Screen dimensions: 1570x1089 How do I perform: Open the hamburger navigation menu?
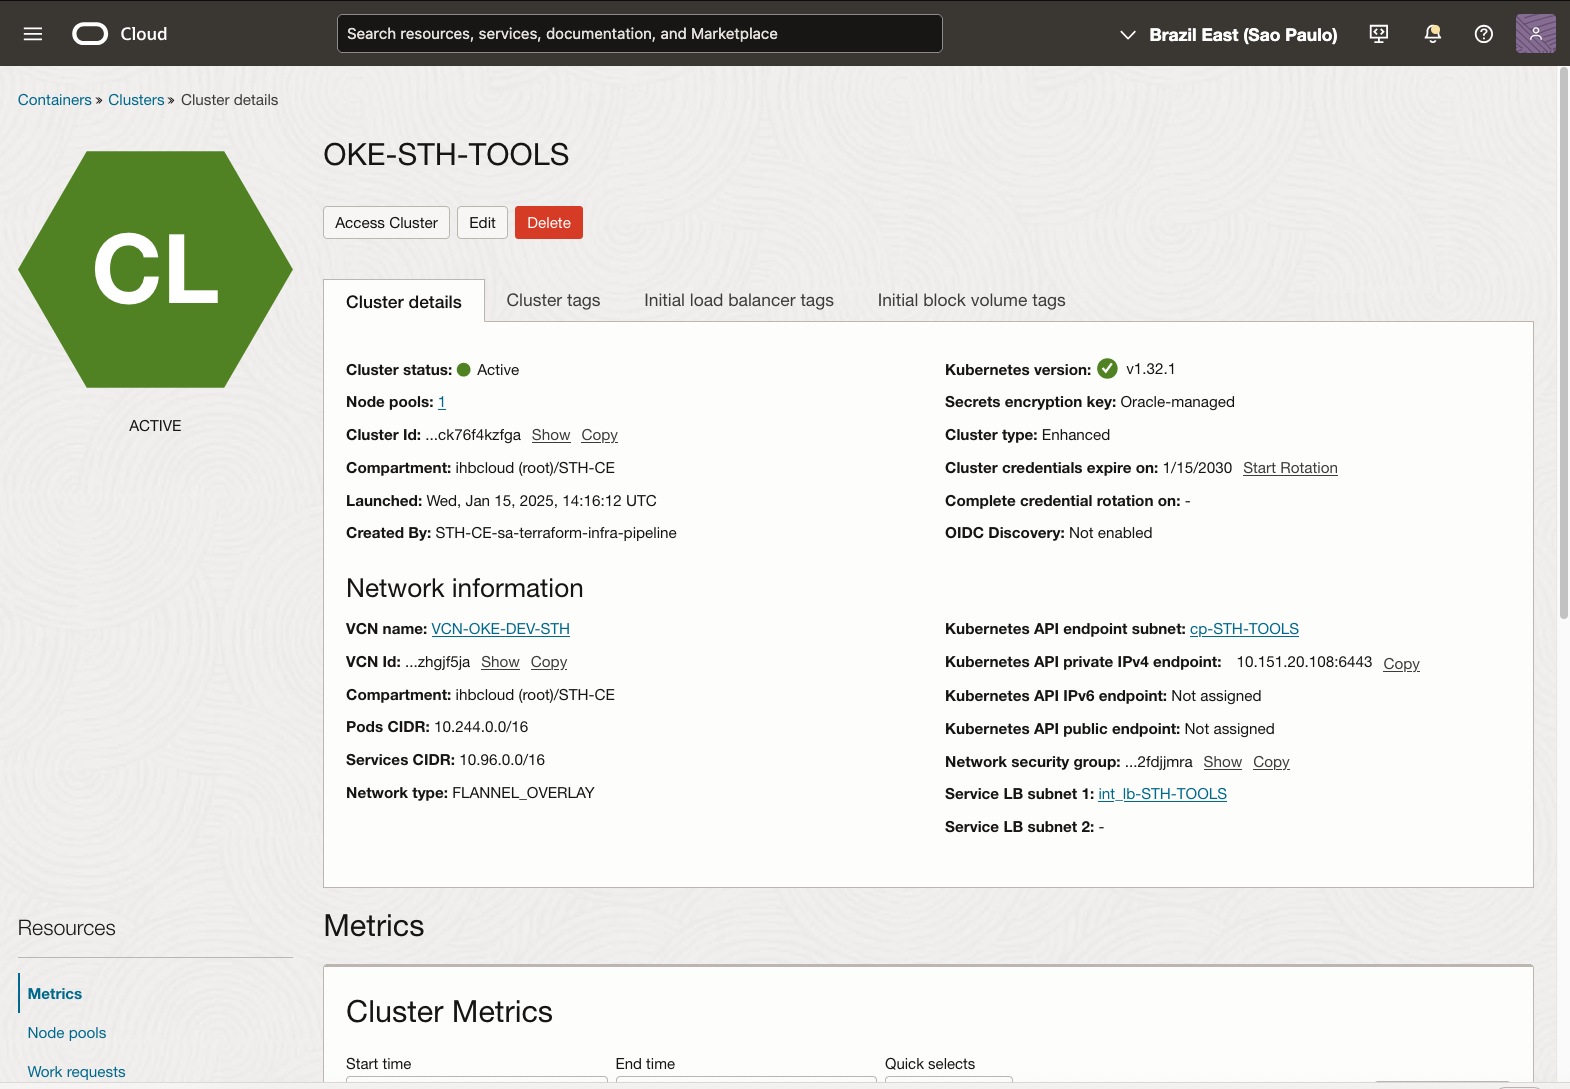pyautogui.click(x=33, y=34)
